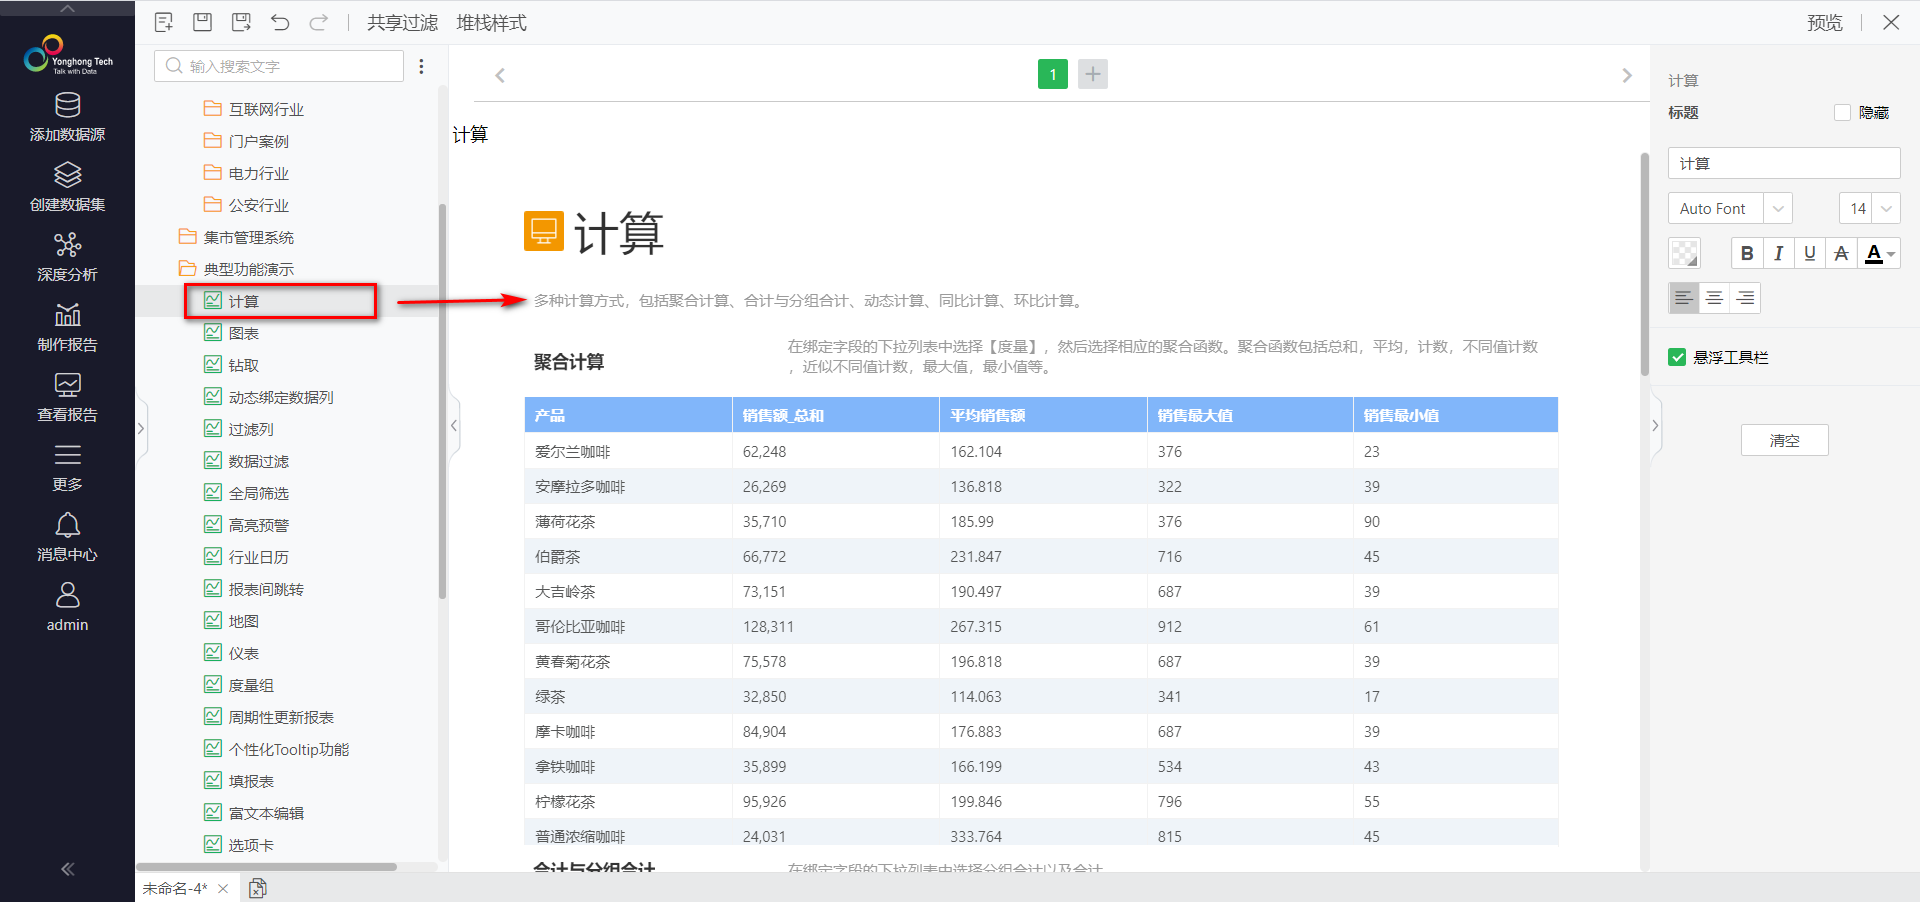This screenshot has width=1920, height=902.
Task: Click the undo arrow in the top toolbar
Action: (x=280, y=22)
